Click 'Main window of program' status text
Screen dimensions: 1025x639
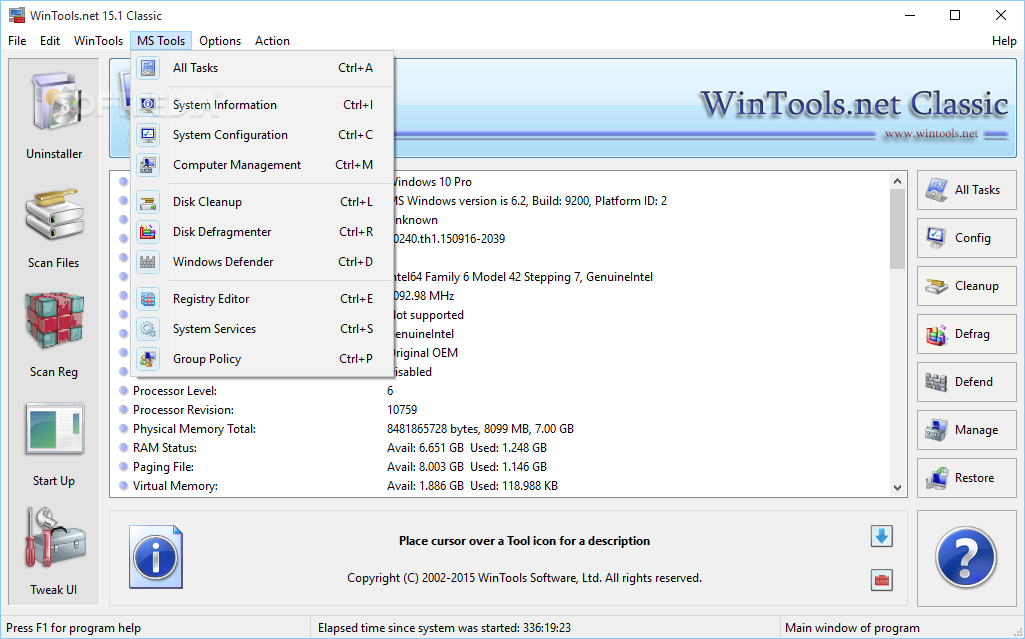point(852,628)
